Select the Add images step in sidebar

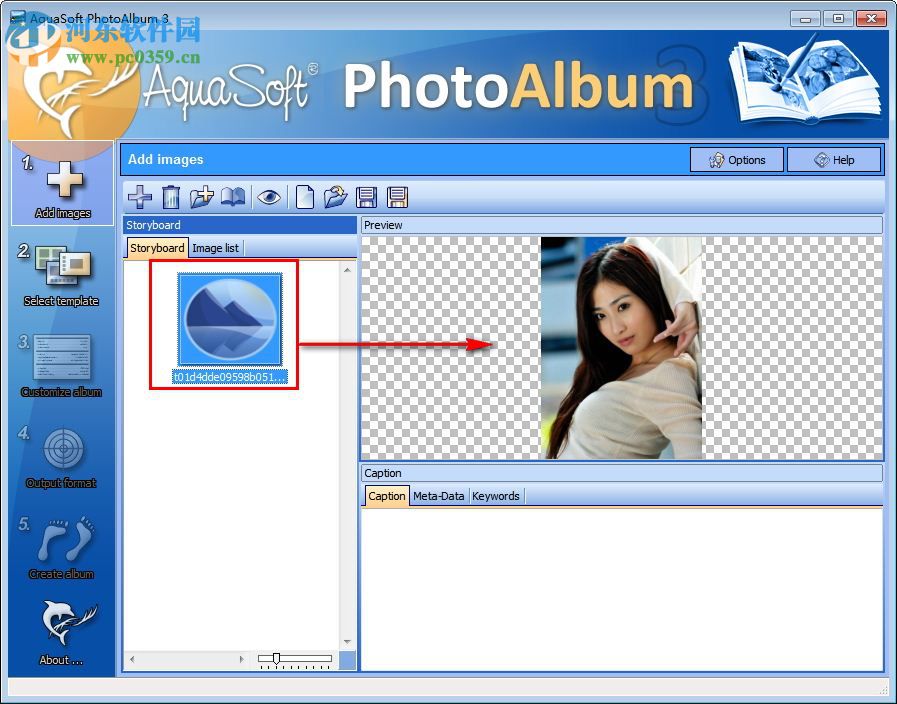click(62, 180)
